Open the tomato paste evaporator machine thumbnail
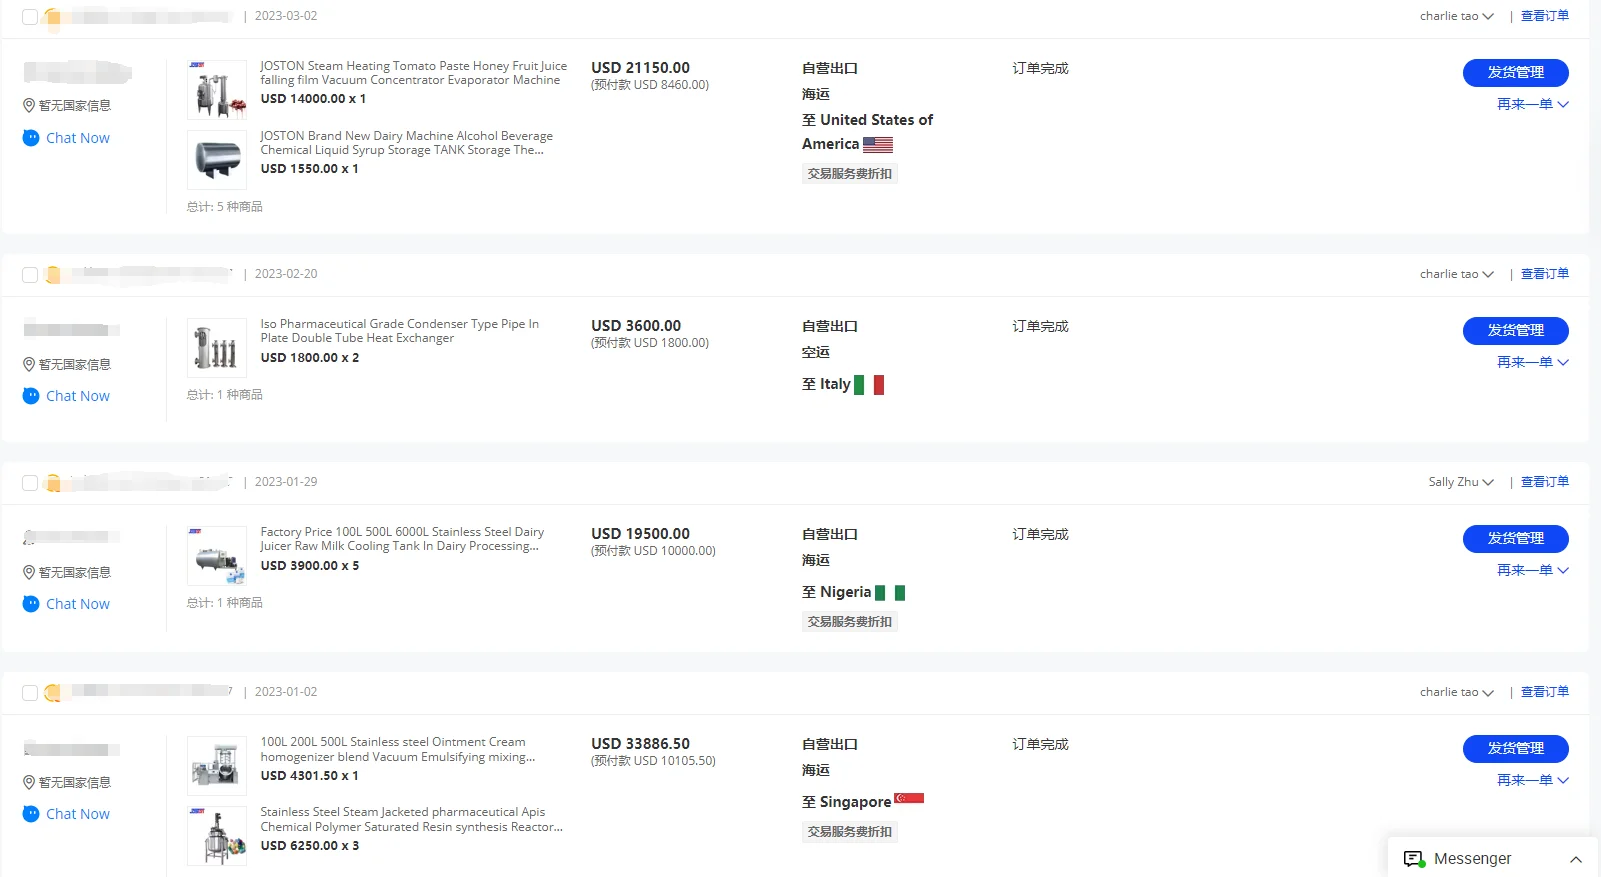Image resolution: width=1601 pixels, height=877 pixels. [217, 90]
